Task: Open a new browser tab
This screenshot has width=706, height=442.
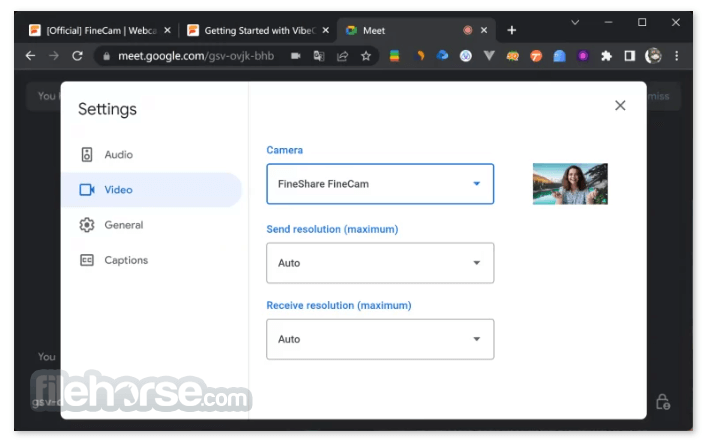Action: point(511,30)
